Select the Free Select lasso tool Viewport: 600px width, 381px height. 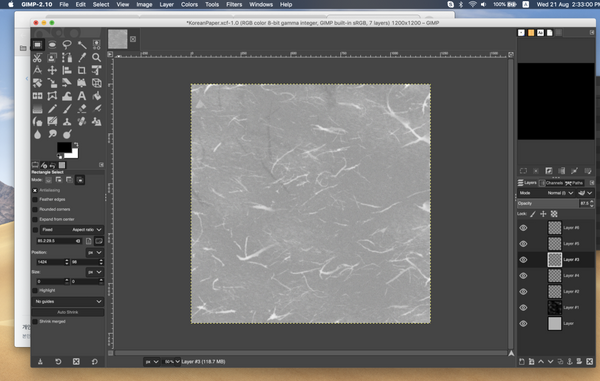[x=67, y=45]
